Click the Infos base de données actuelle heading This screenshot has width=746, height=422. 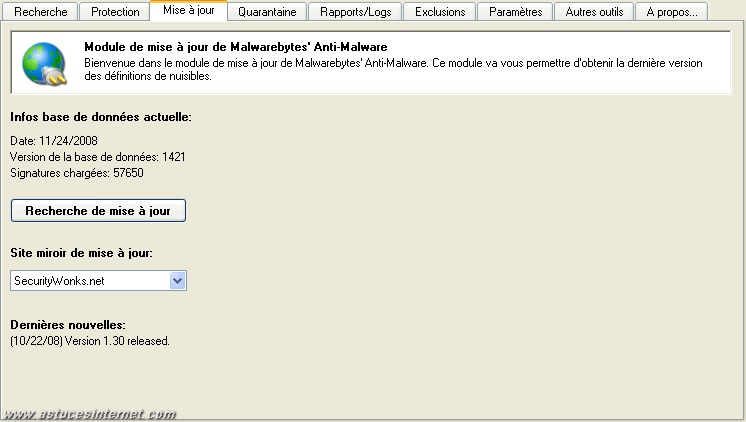(x=101, y=117)
